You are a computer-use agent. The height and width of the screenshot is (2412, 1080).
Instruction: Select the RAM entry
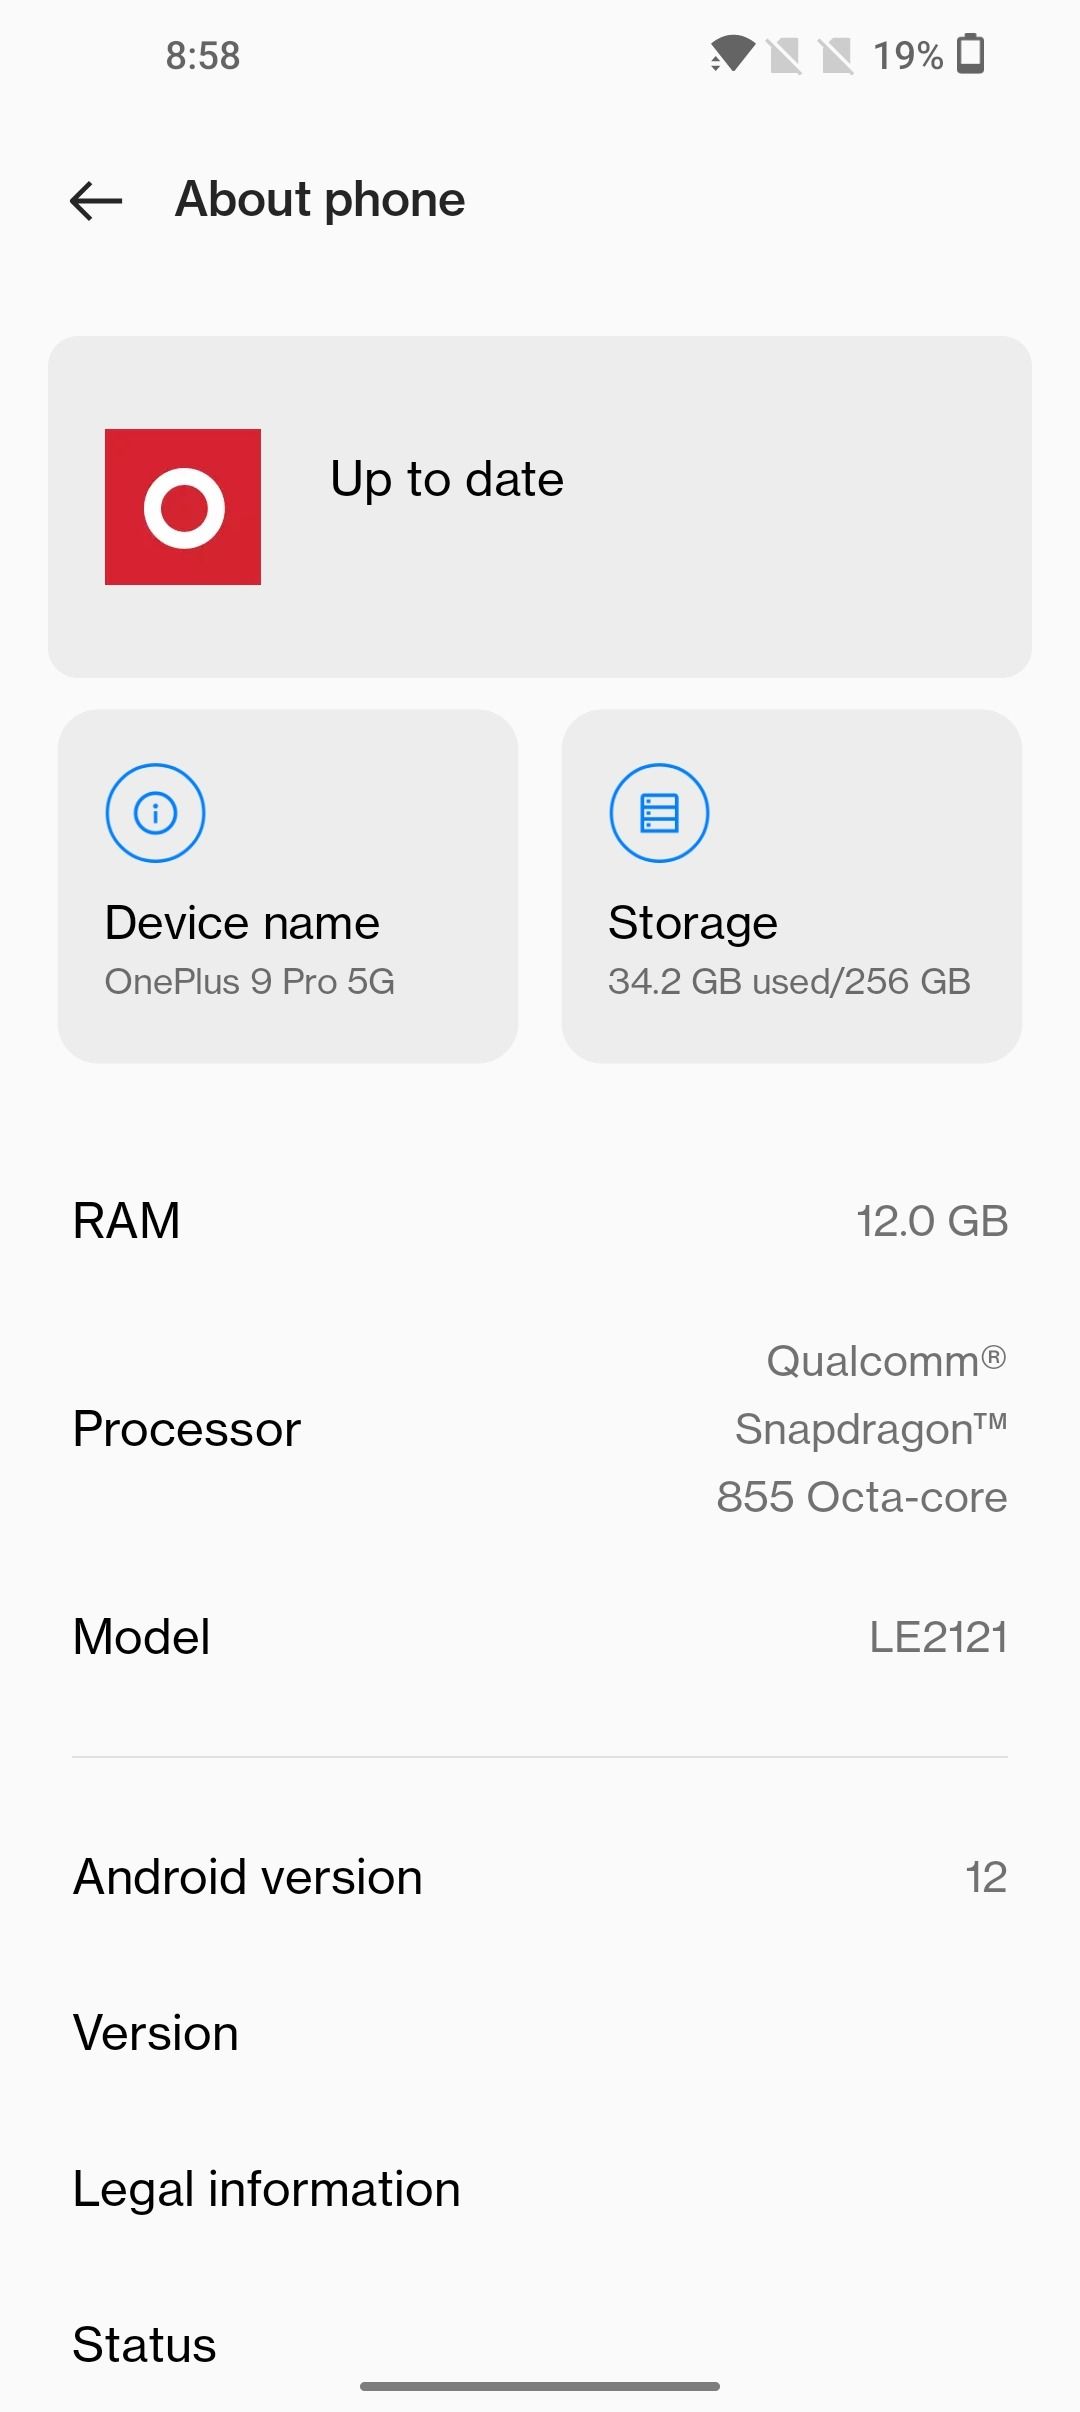pyautogui.click(x=540, y=1221)
